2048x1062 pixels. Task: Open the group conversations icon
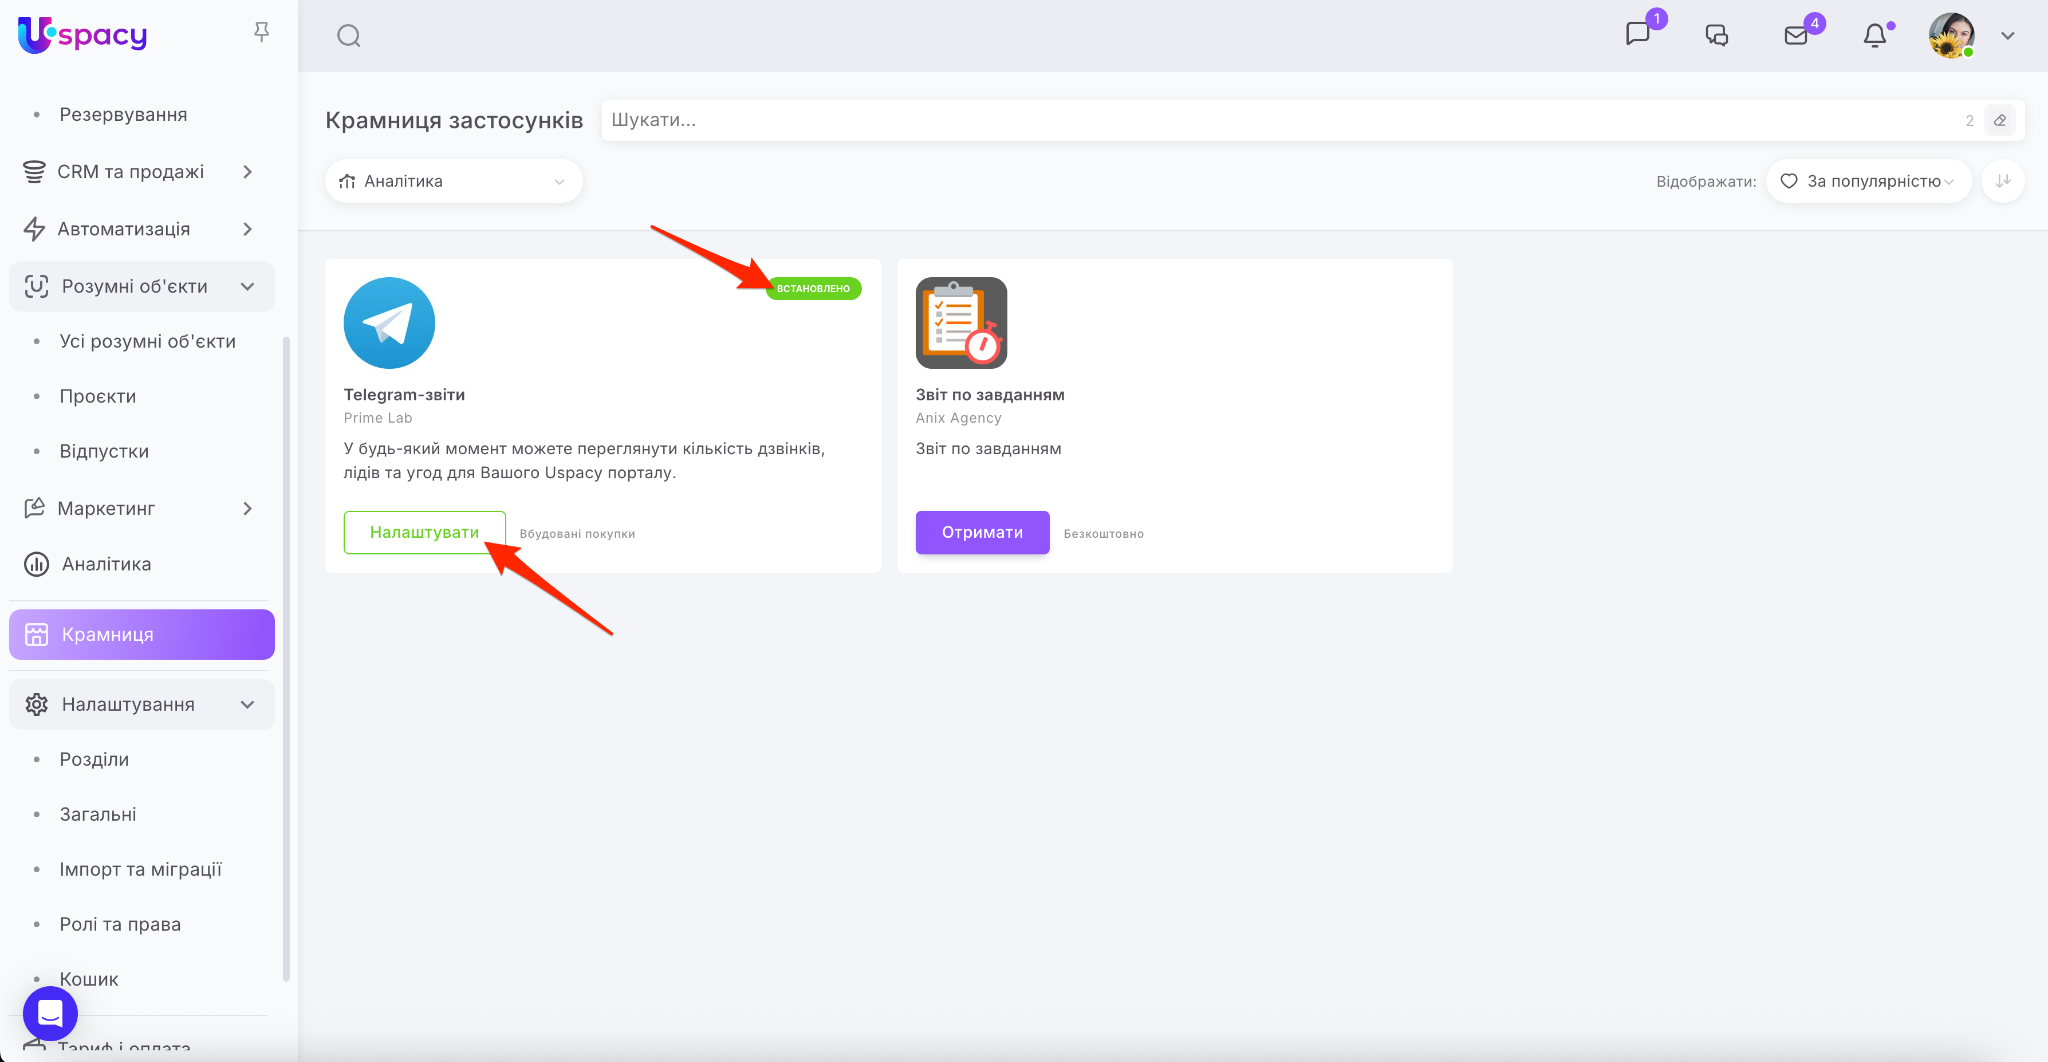pyautogui.click(x=1717, y=36)
